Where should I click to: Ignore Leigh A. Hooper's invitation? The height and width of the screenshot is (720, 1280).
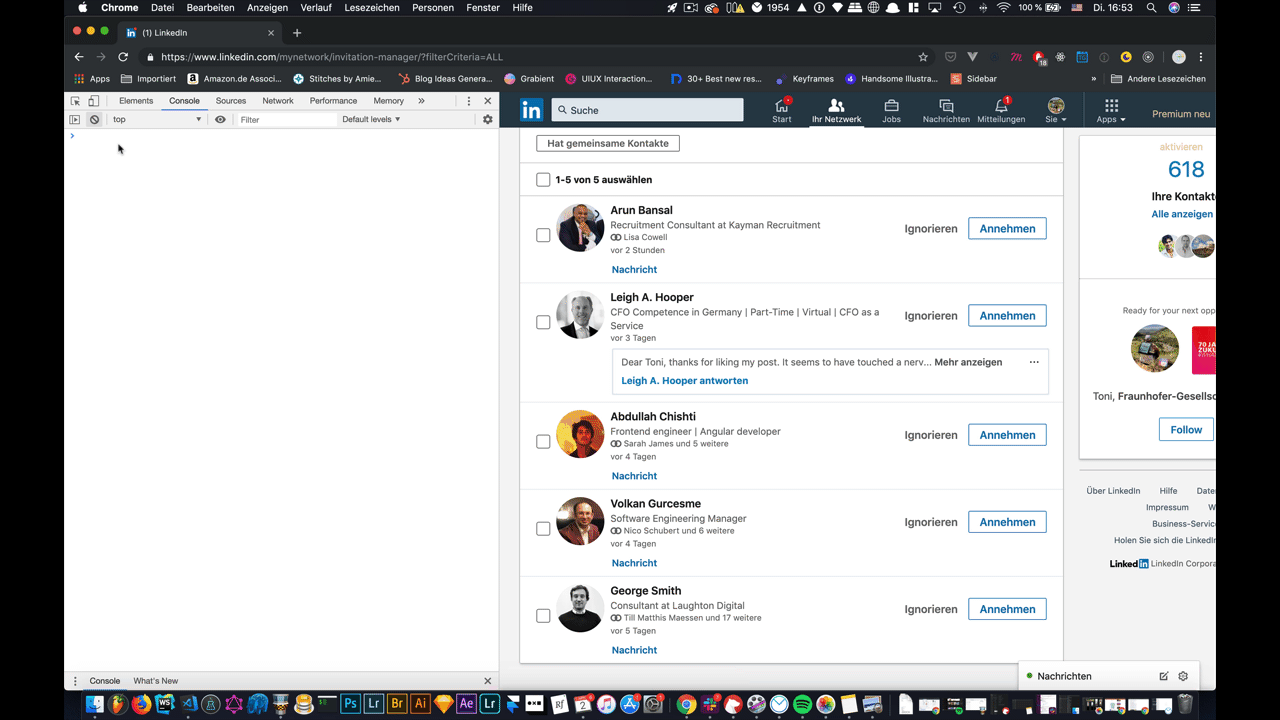click(931, 316)
